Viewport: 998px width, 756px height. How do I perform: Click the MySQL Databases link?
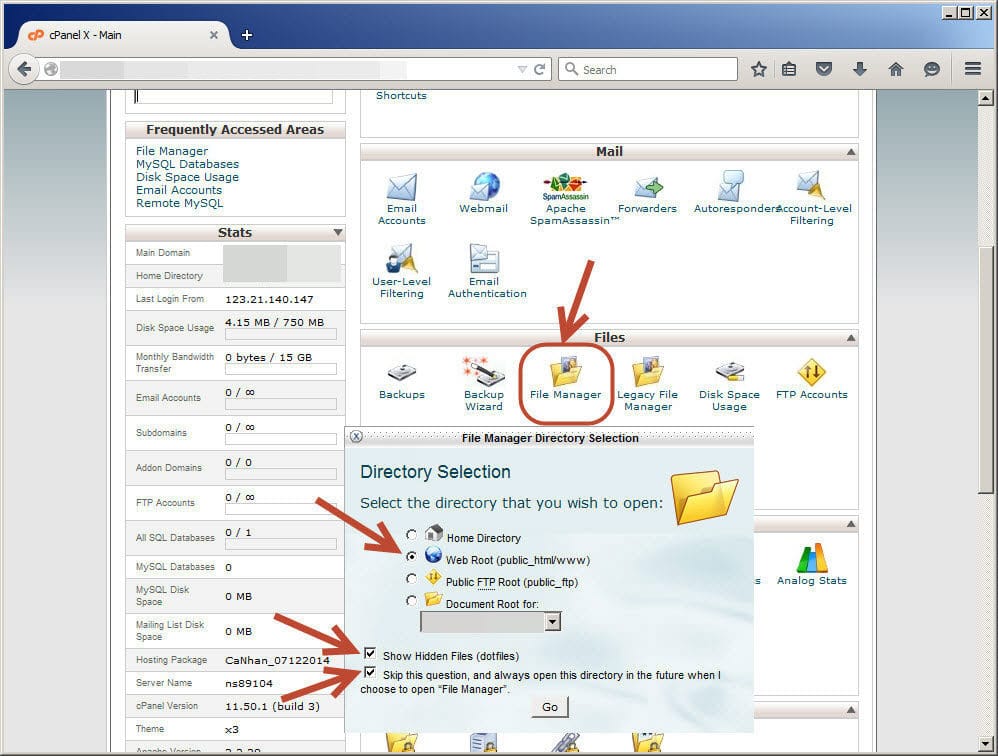(187, 164)
